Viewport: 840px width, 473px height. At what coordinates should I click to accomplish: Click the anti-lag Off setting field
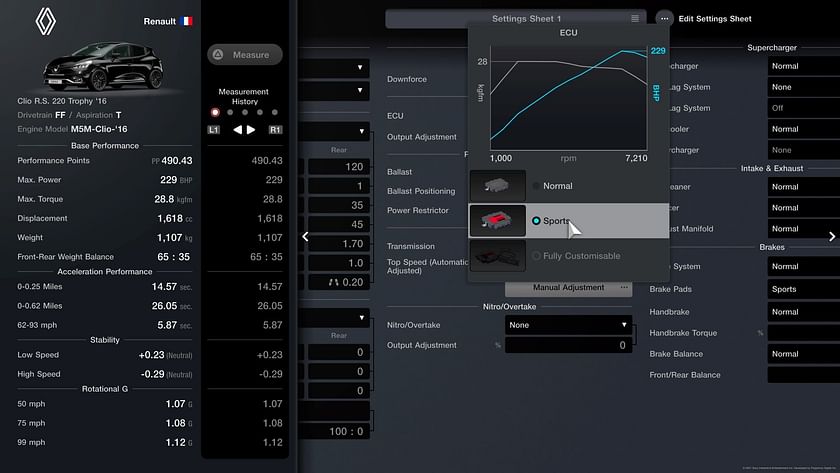[804, 108]
